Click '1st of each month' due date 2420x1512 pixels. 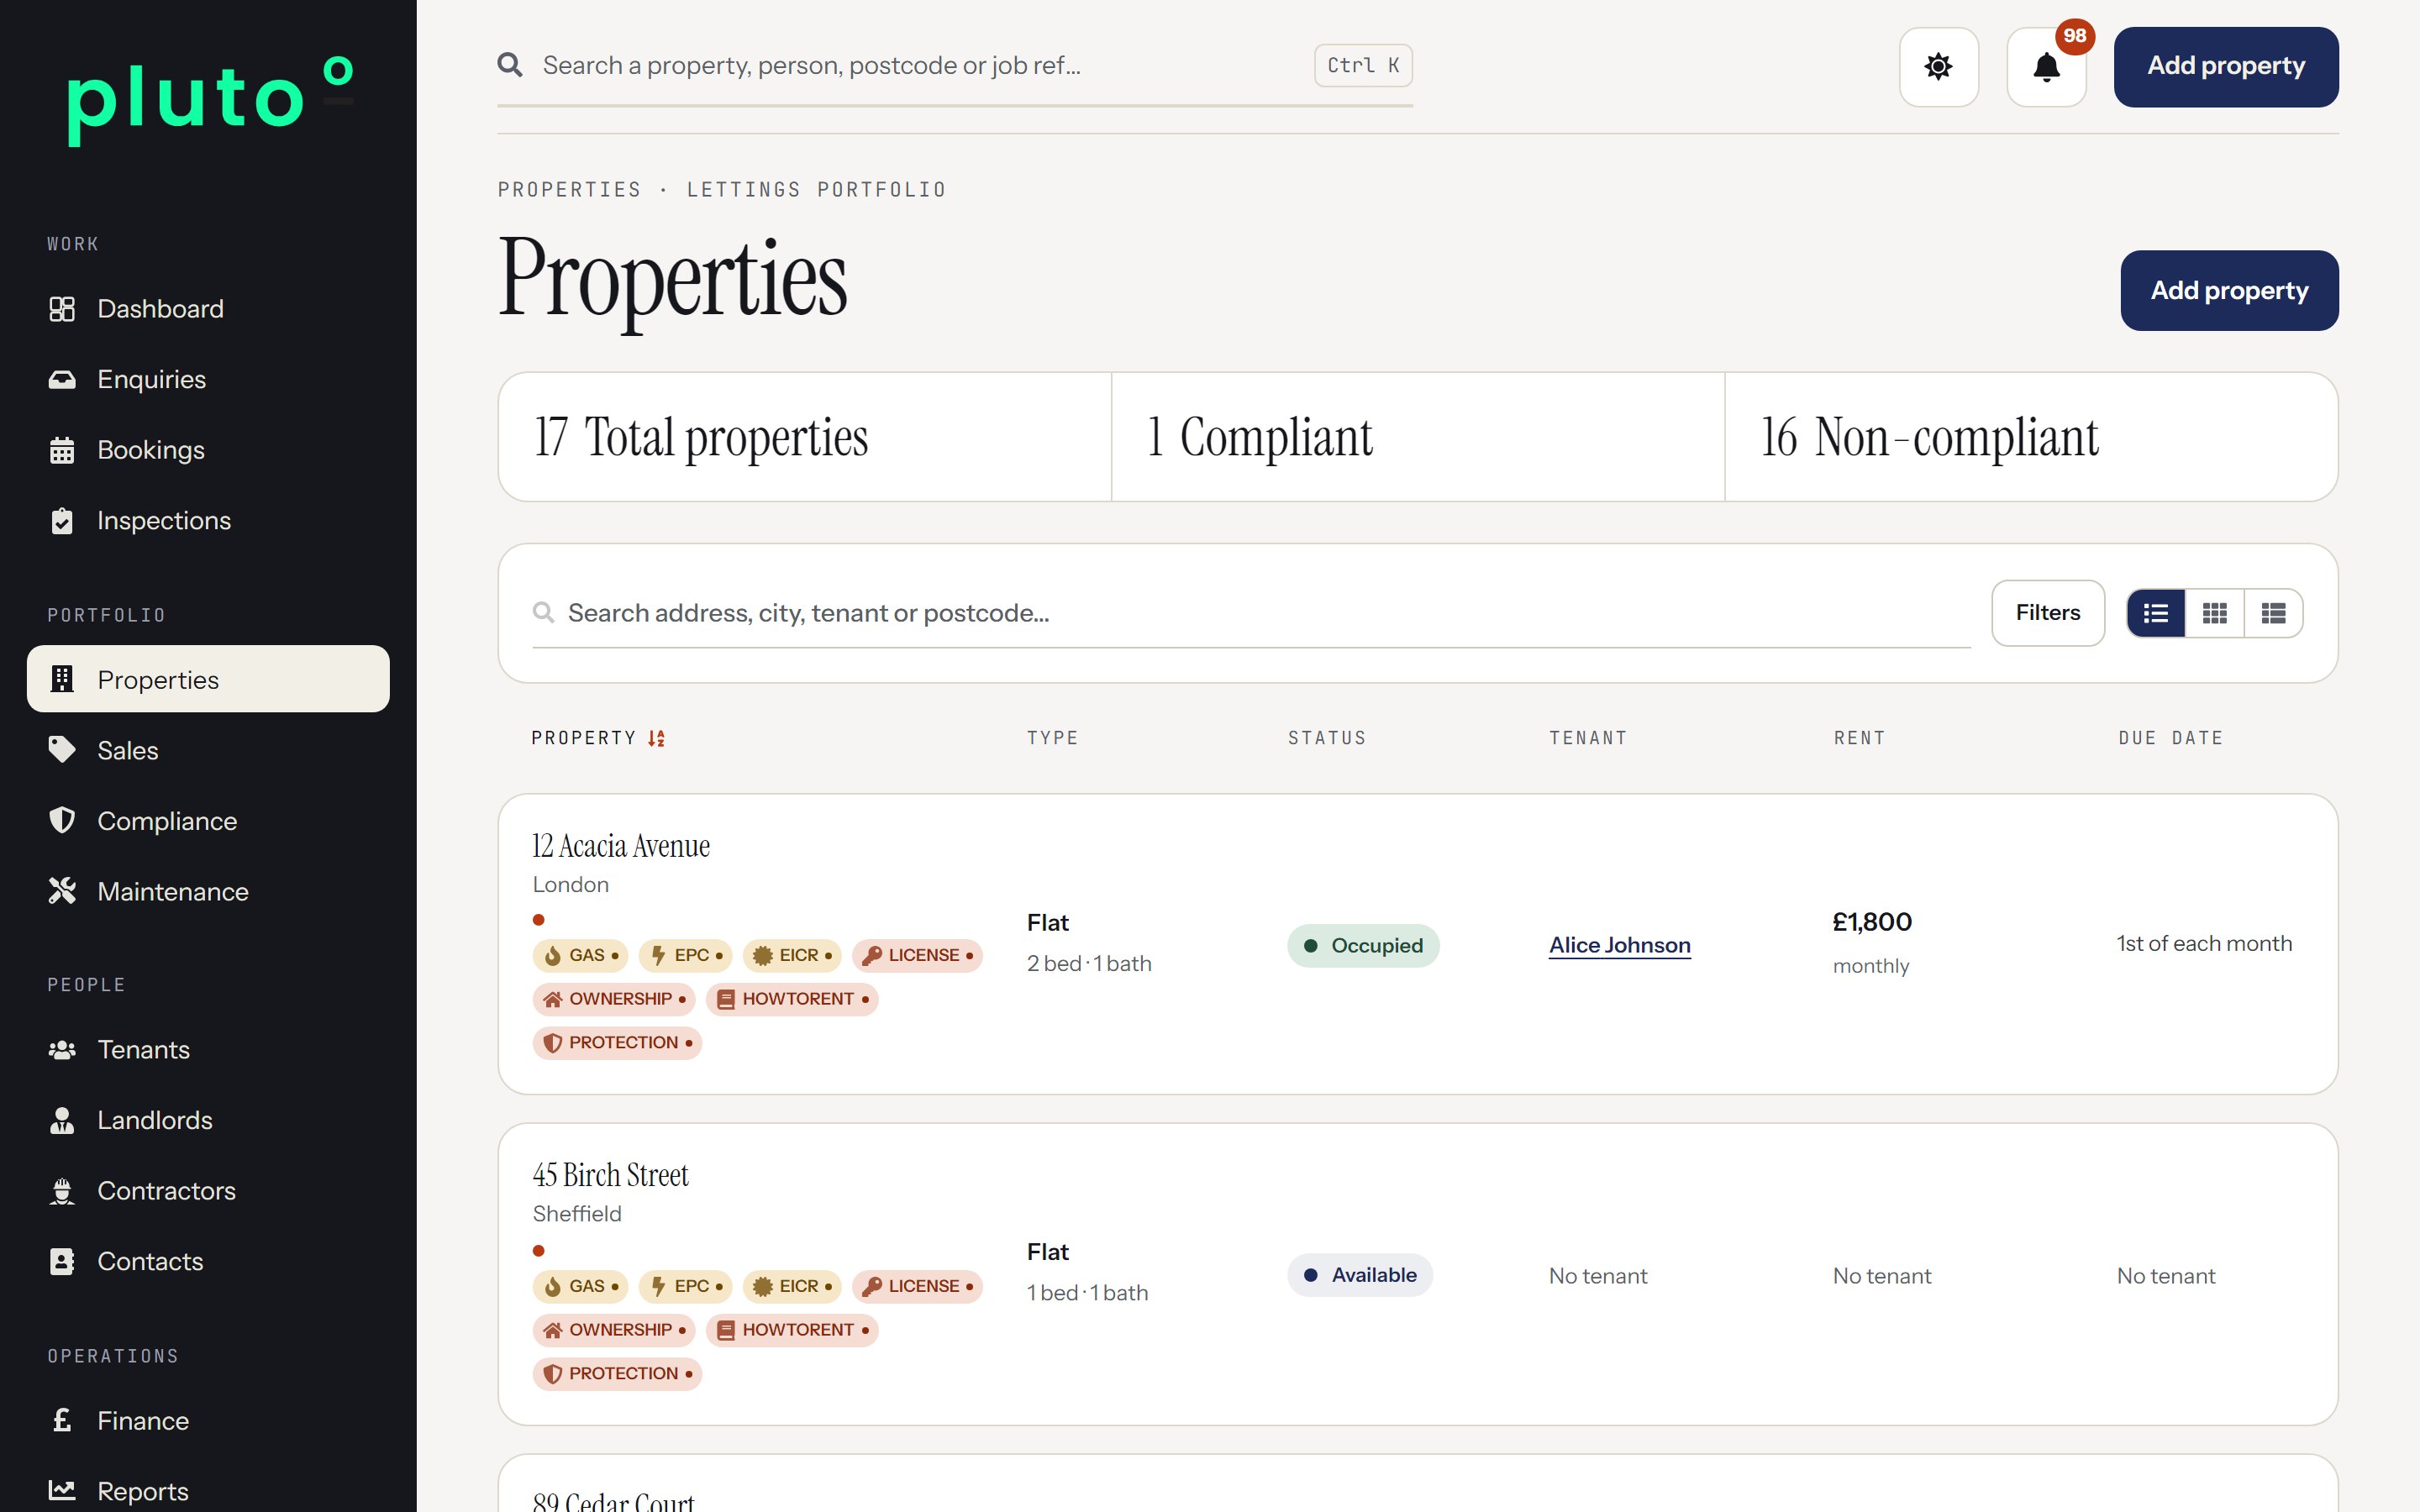click(x=2204, y=943)
